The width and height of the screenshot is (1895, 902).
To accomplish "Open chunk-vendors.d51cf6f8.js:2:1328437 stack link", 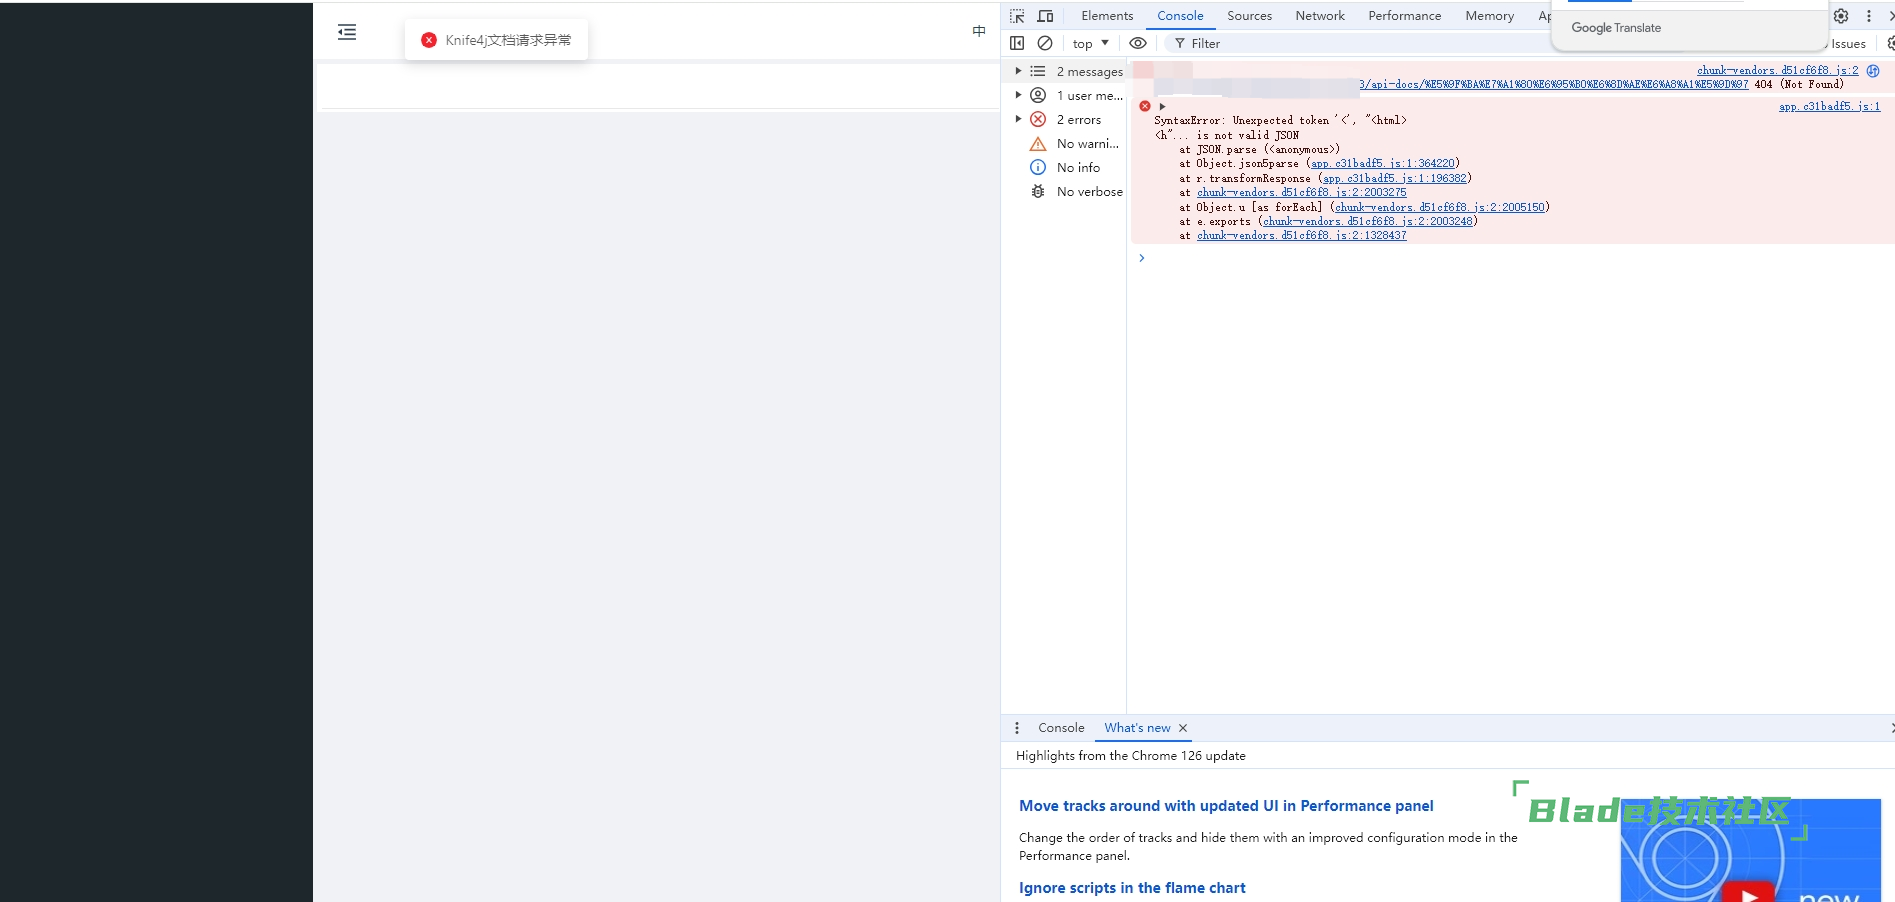I will tap(1301, 235).
